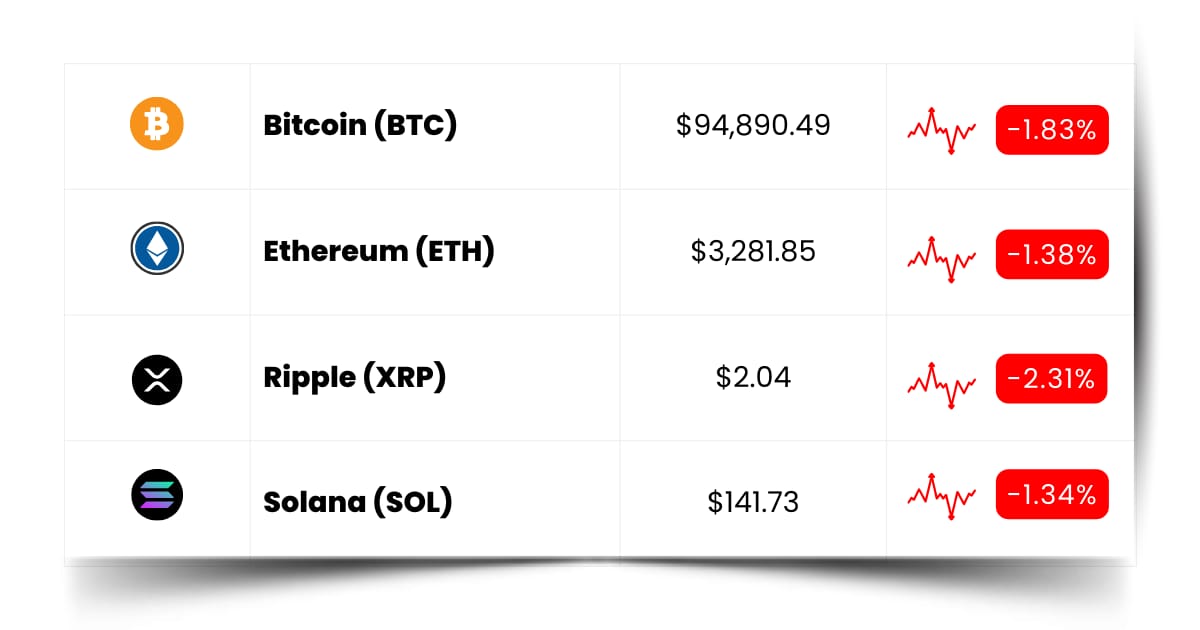The width and height of the screenshot is (1200, 630).
Task: Select the Ethereum (ETH) name
Action: click(x=379, y=251)
